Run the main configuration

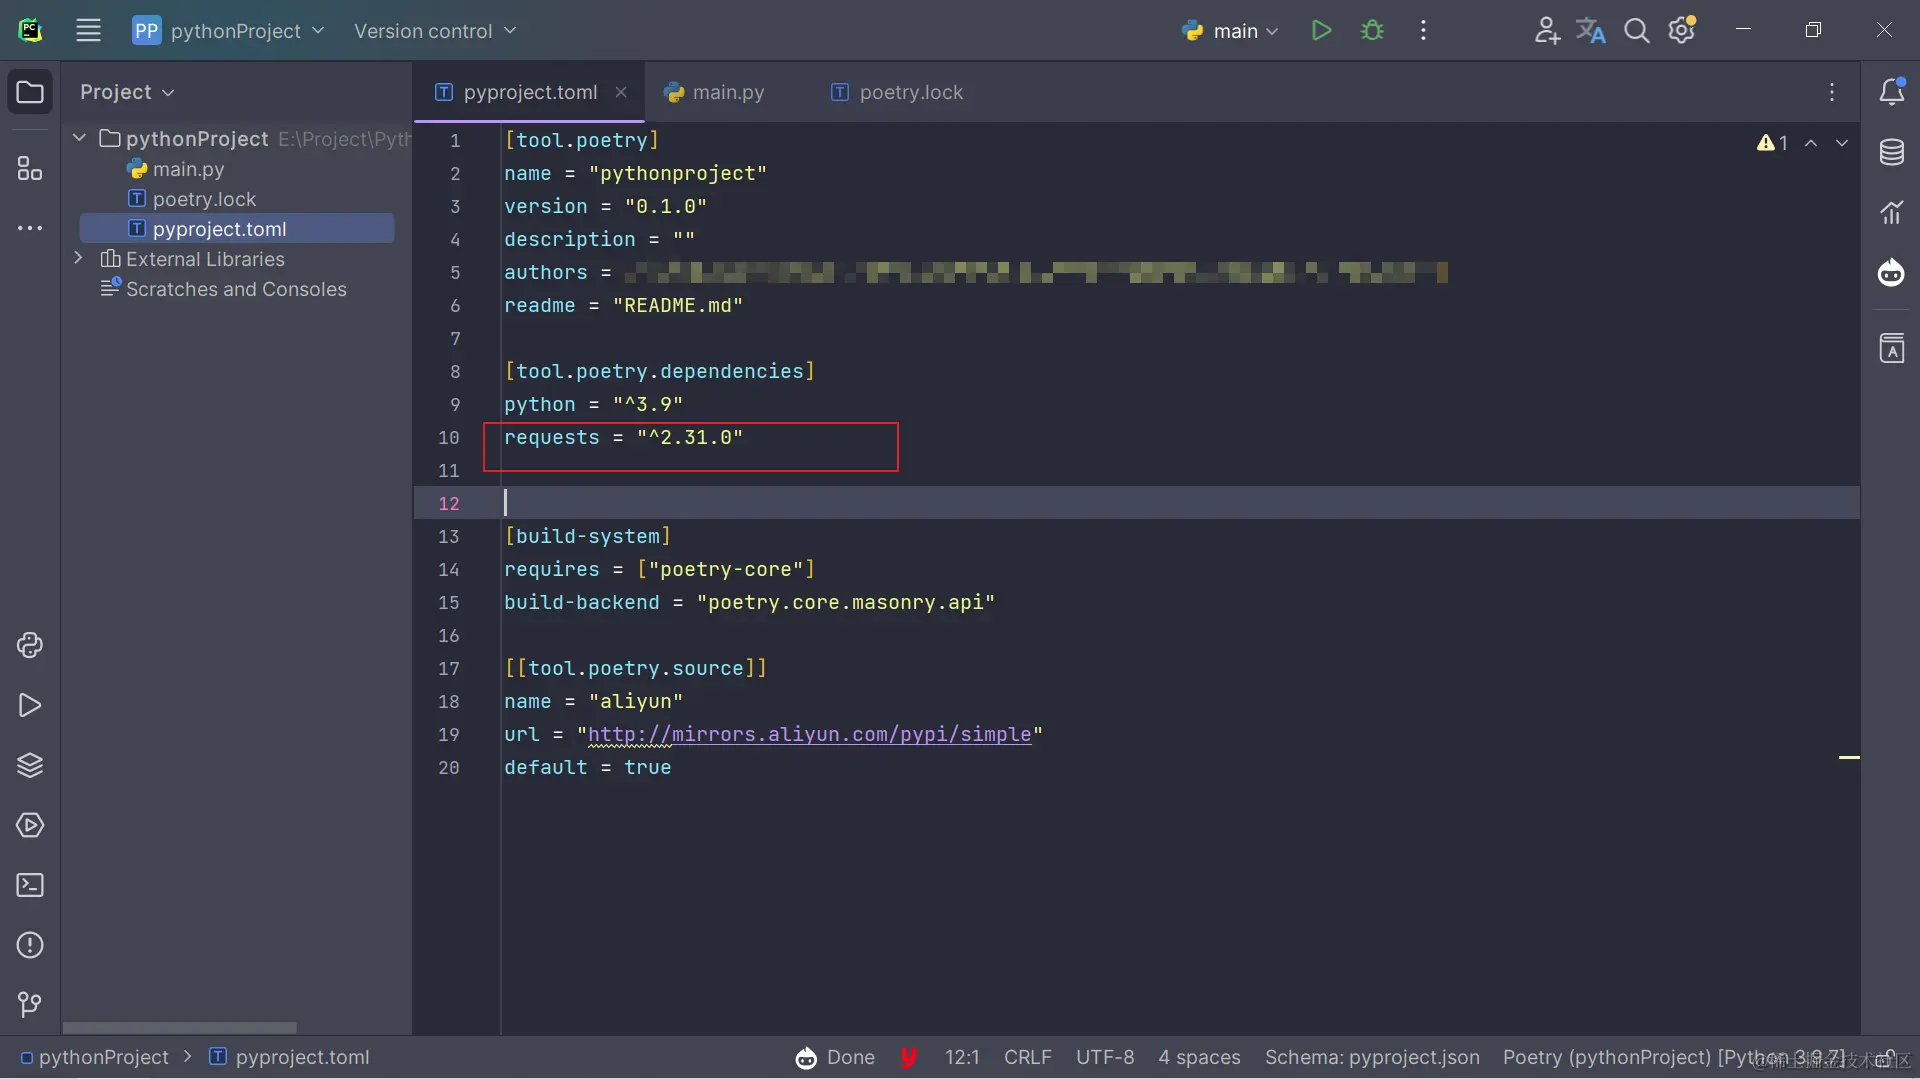[1321, 31]
